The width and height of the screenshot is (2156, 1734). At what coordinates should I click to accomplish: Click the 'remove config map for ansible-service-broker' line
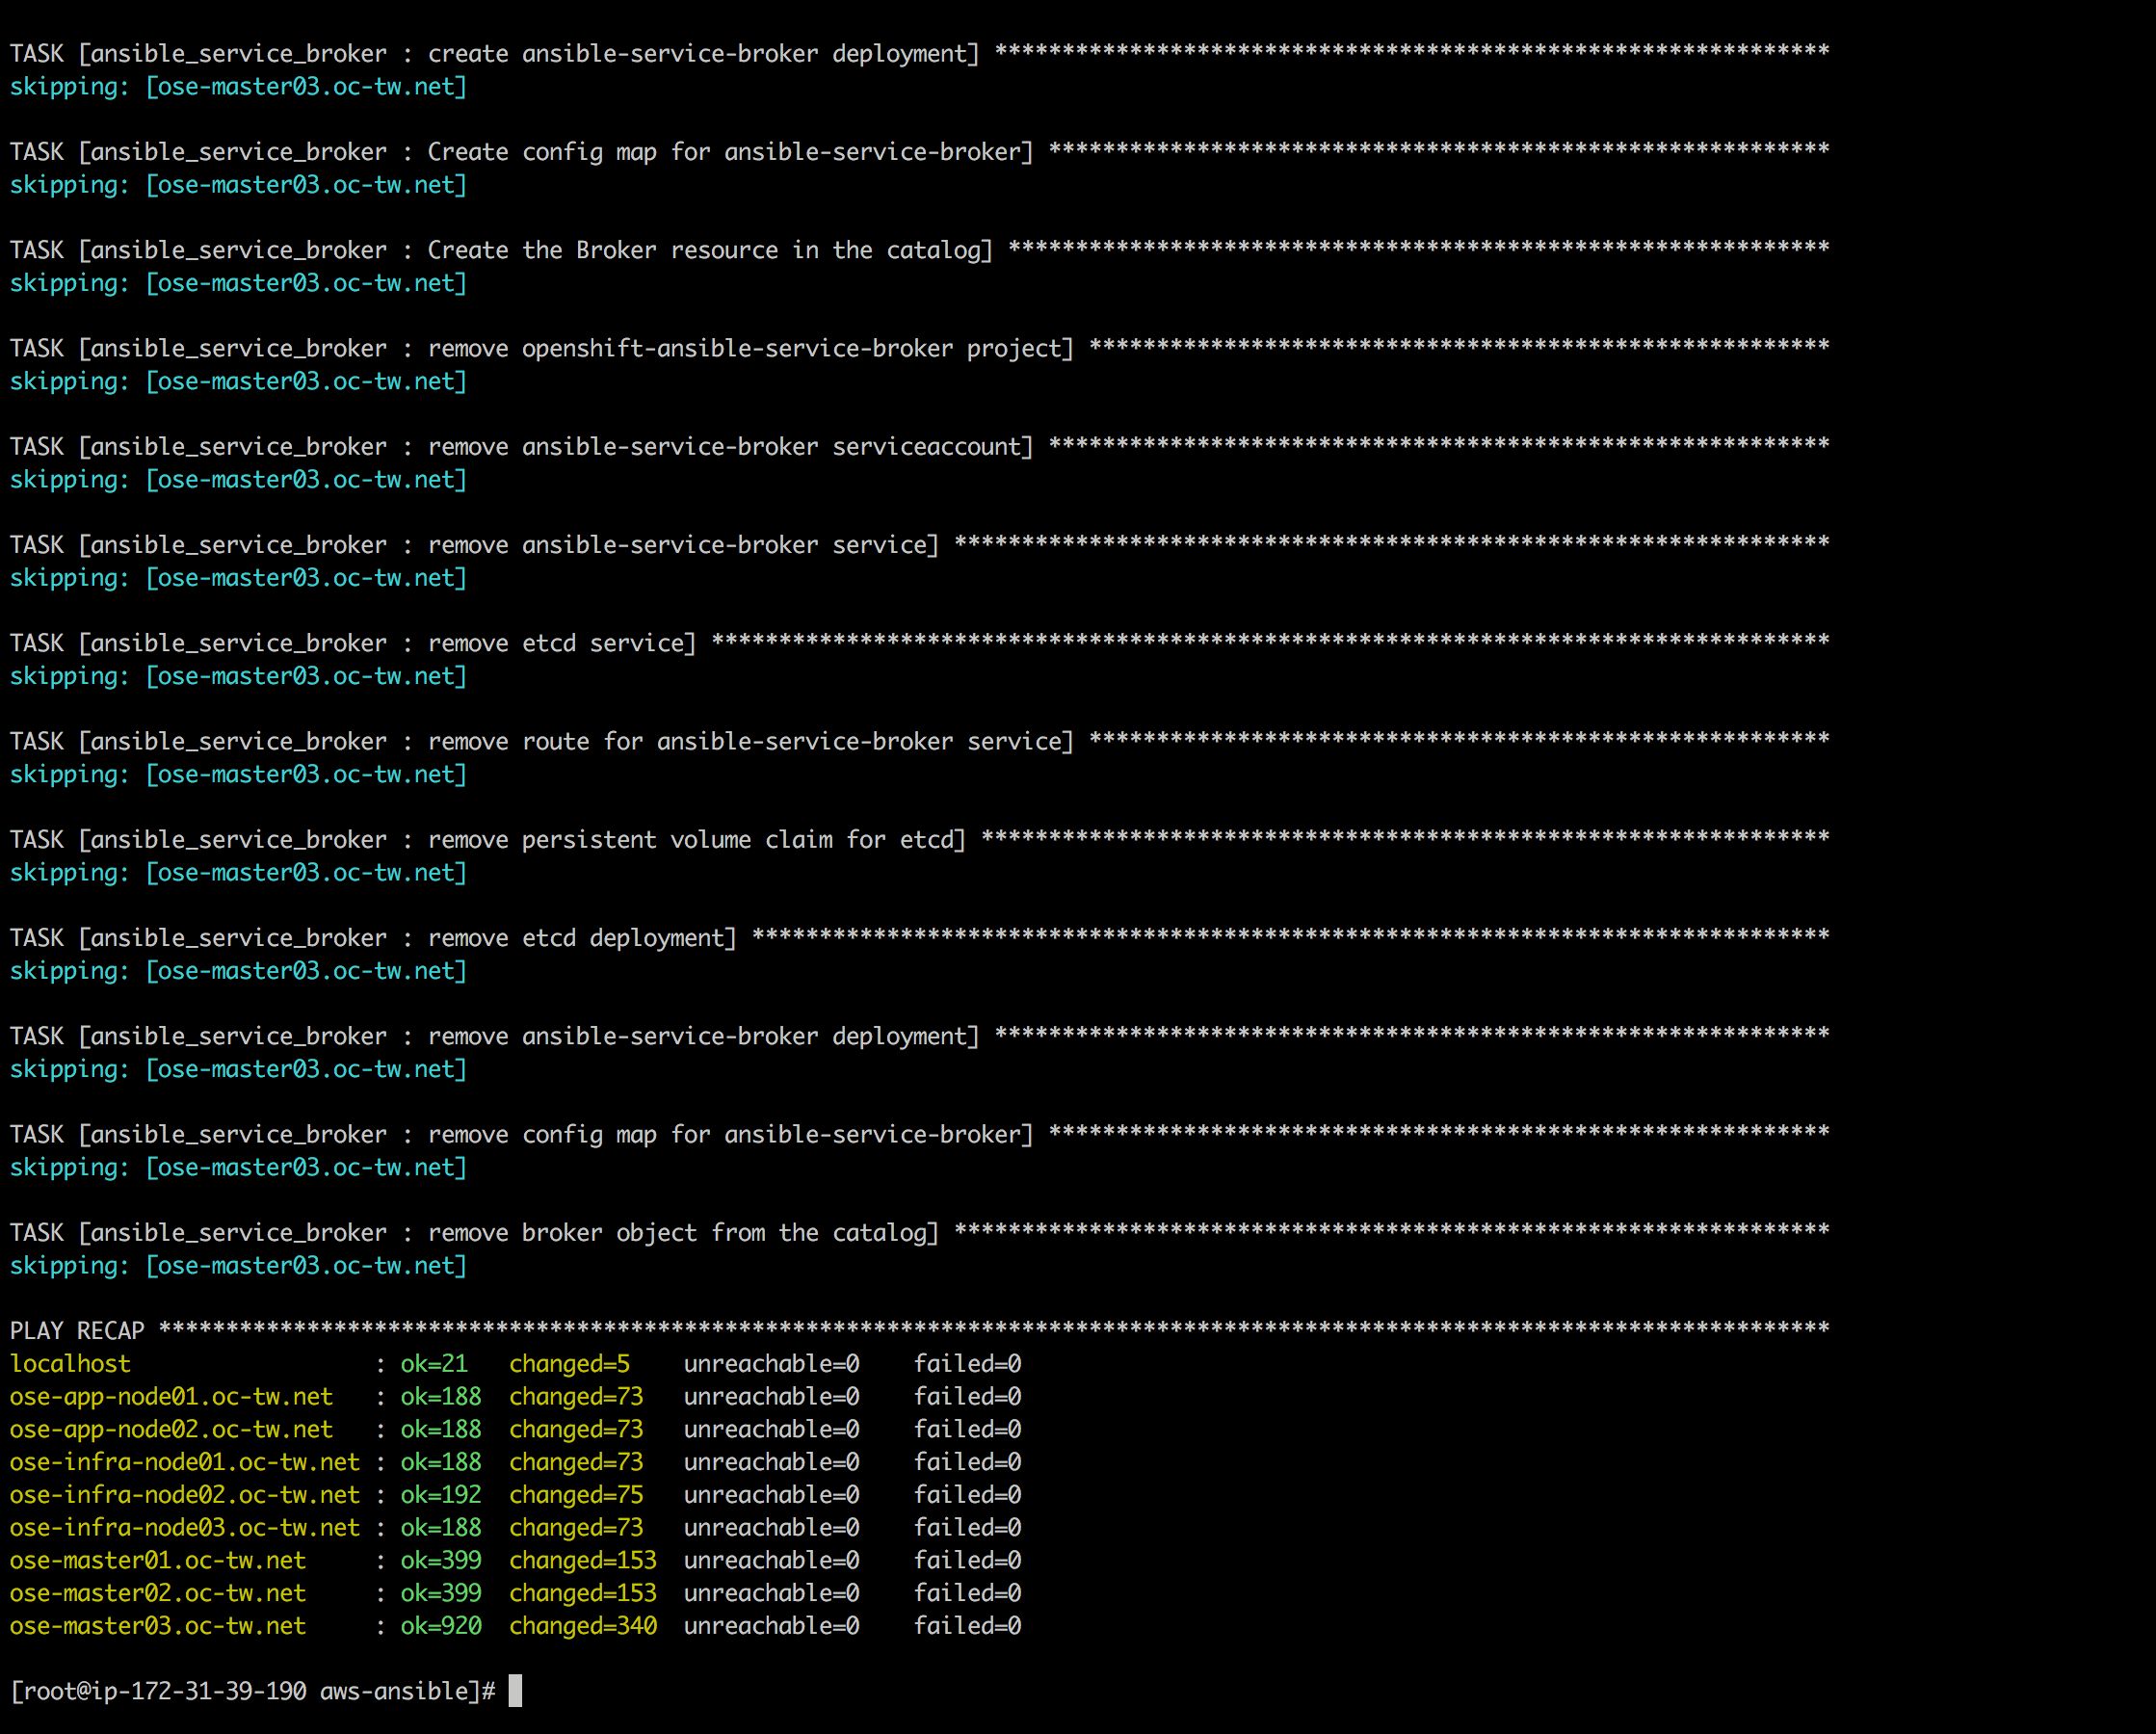click(x=920, y=1134)
